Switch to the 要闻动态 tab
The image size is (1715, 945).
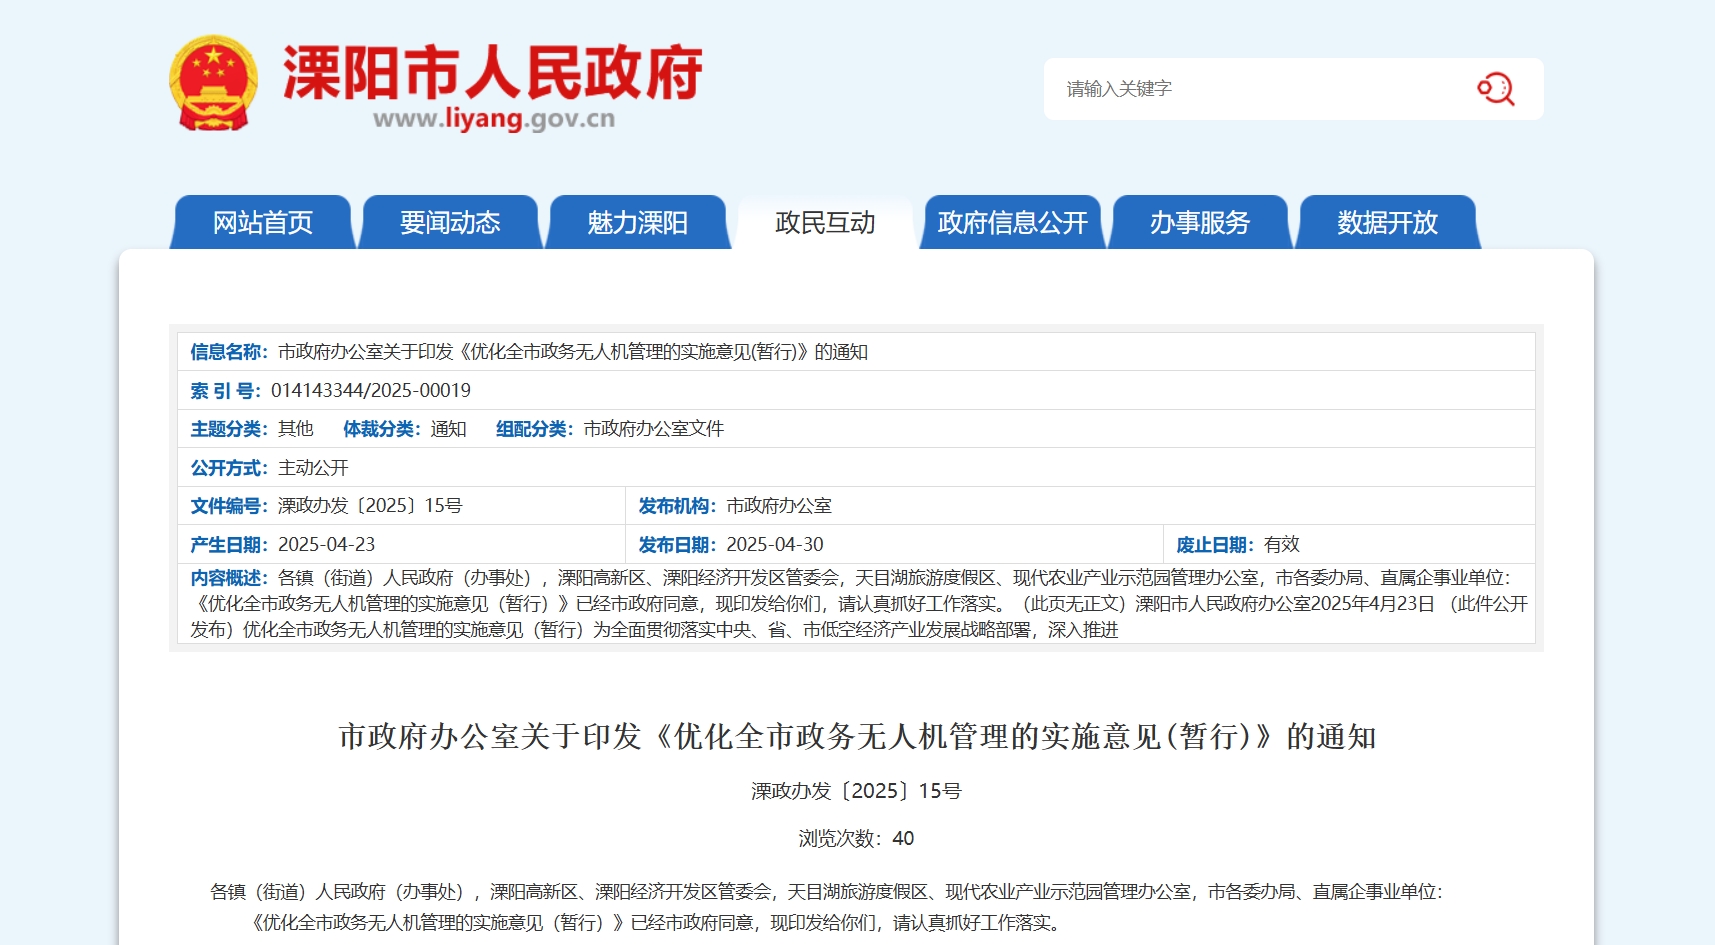(x=450, y=222)
